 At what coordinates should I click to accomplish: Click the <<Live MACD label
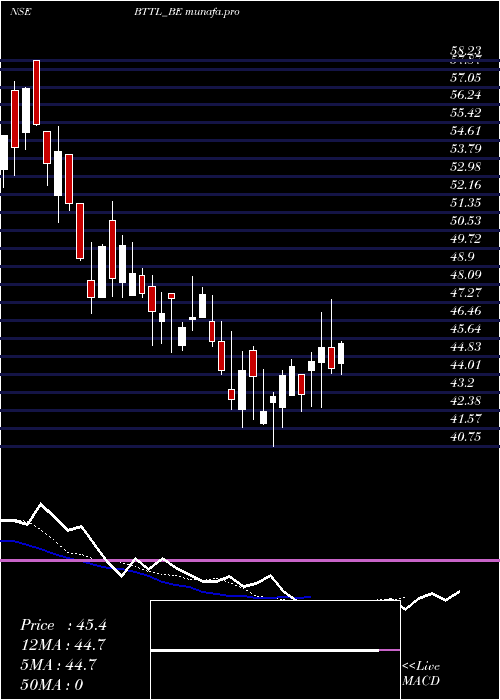click(421, 674)
